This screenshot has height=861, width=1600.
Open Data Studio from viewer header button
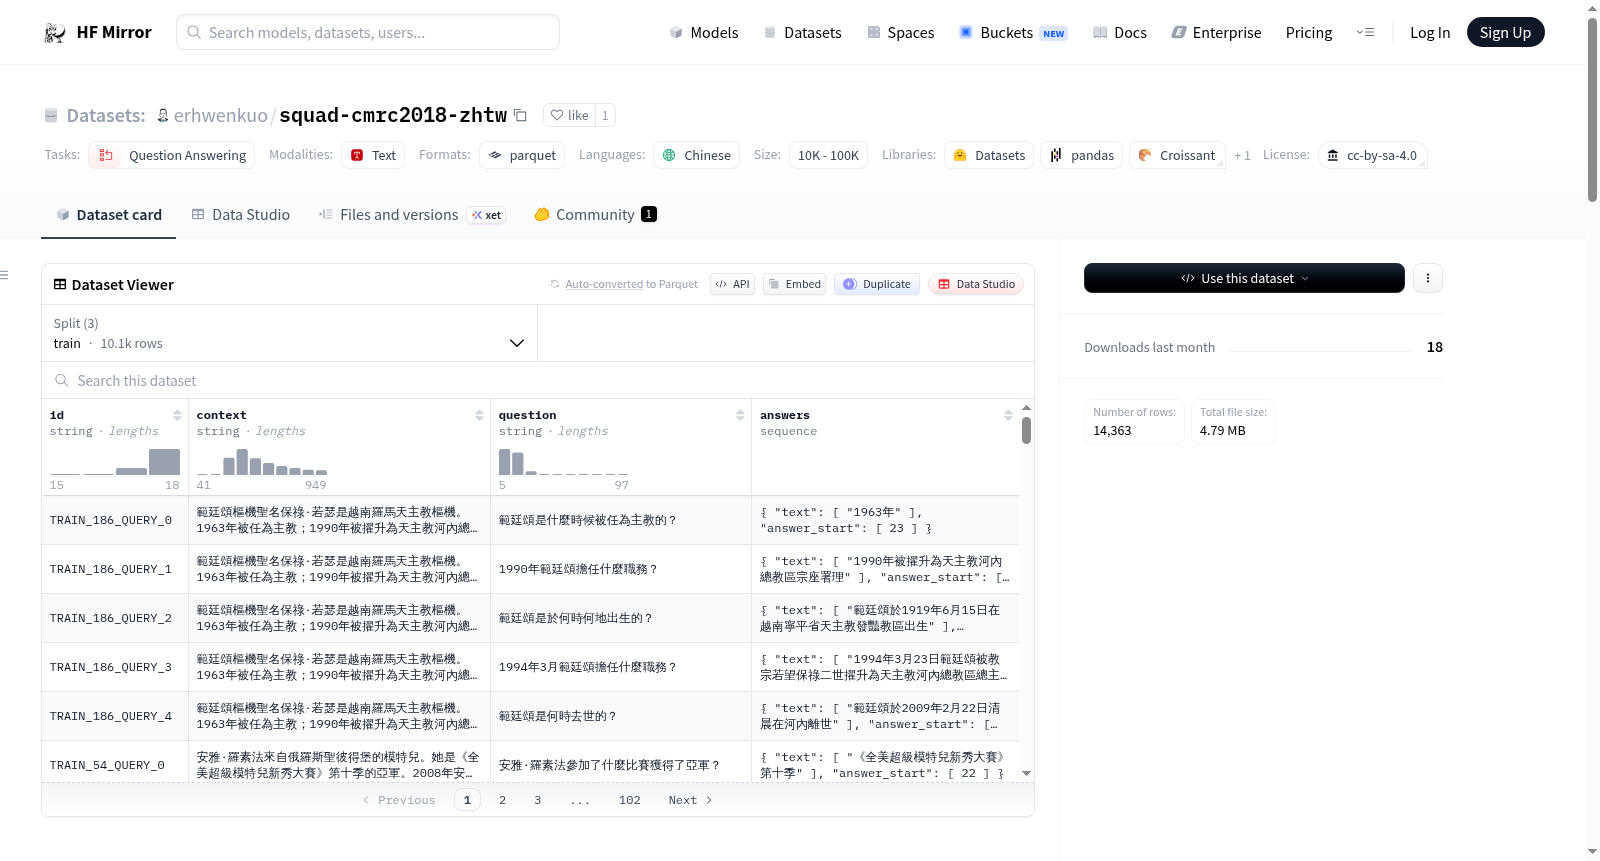(x=976, y=284)
